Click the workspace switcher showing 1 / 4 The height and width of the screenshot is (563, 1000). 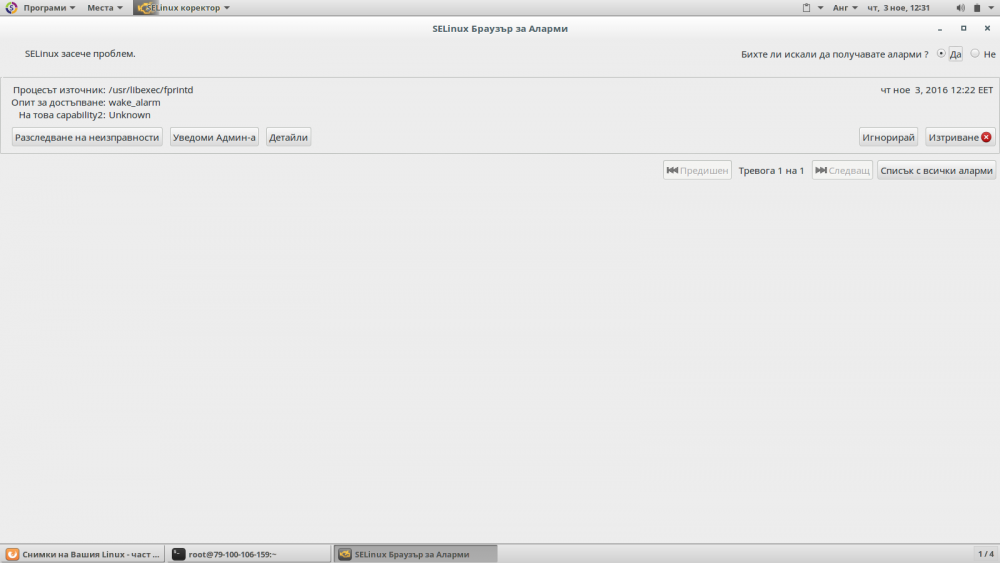click(x=986, y=554)
